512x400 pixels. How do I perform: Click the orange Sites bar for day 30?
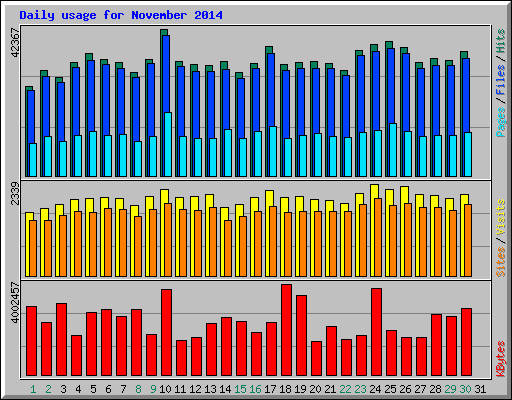tap(468, 240)
